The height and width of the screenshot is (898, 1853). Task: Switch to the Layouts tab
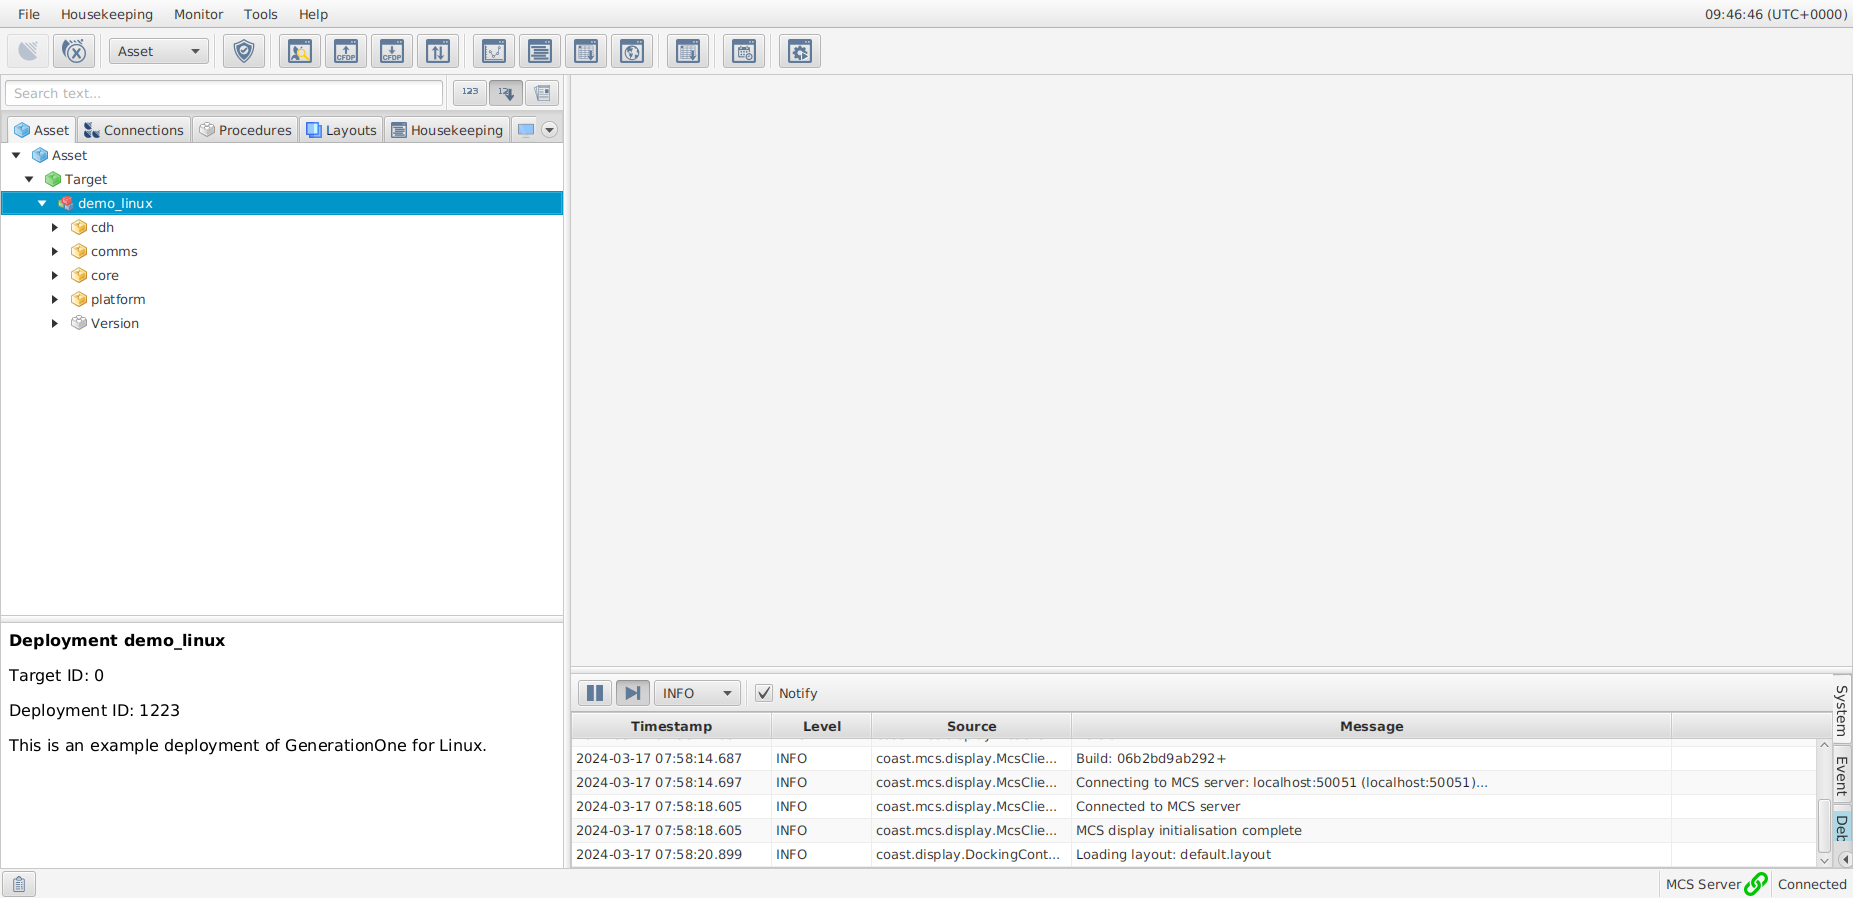point(341,130)
